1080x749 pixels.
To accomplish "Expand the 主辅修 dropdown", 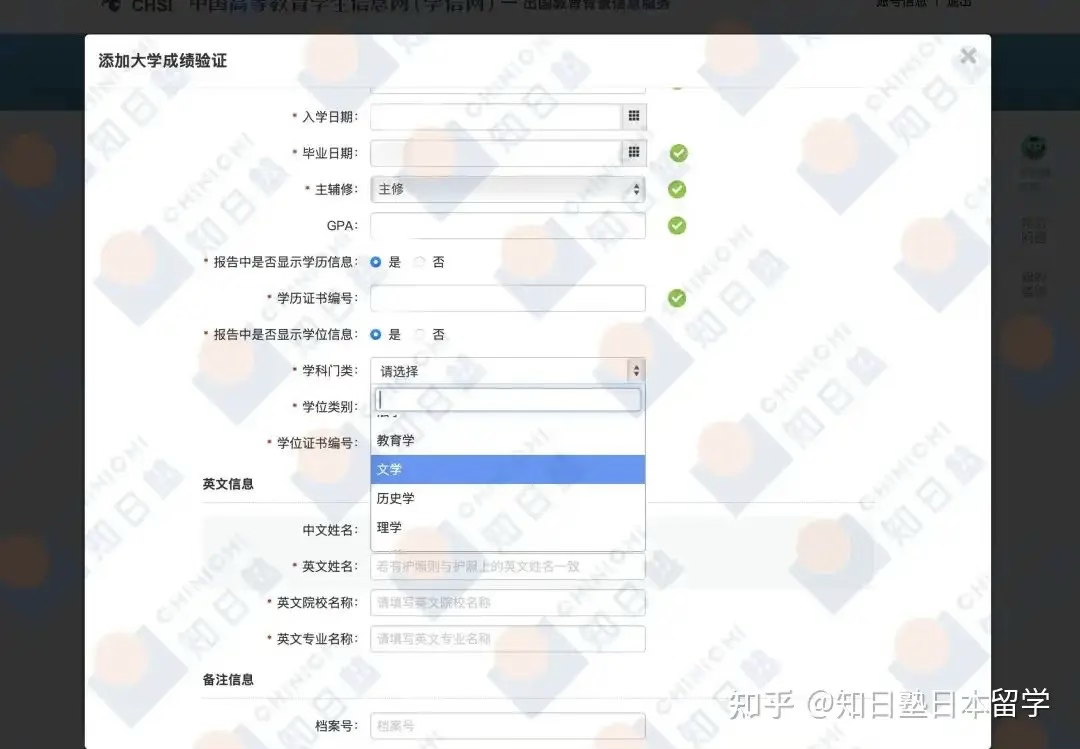I will coord(507,189).
